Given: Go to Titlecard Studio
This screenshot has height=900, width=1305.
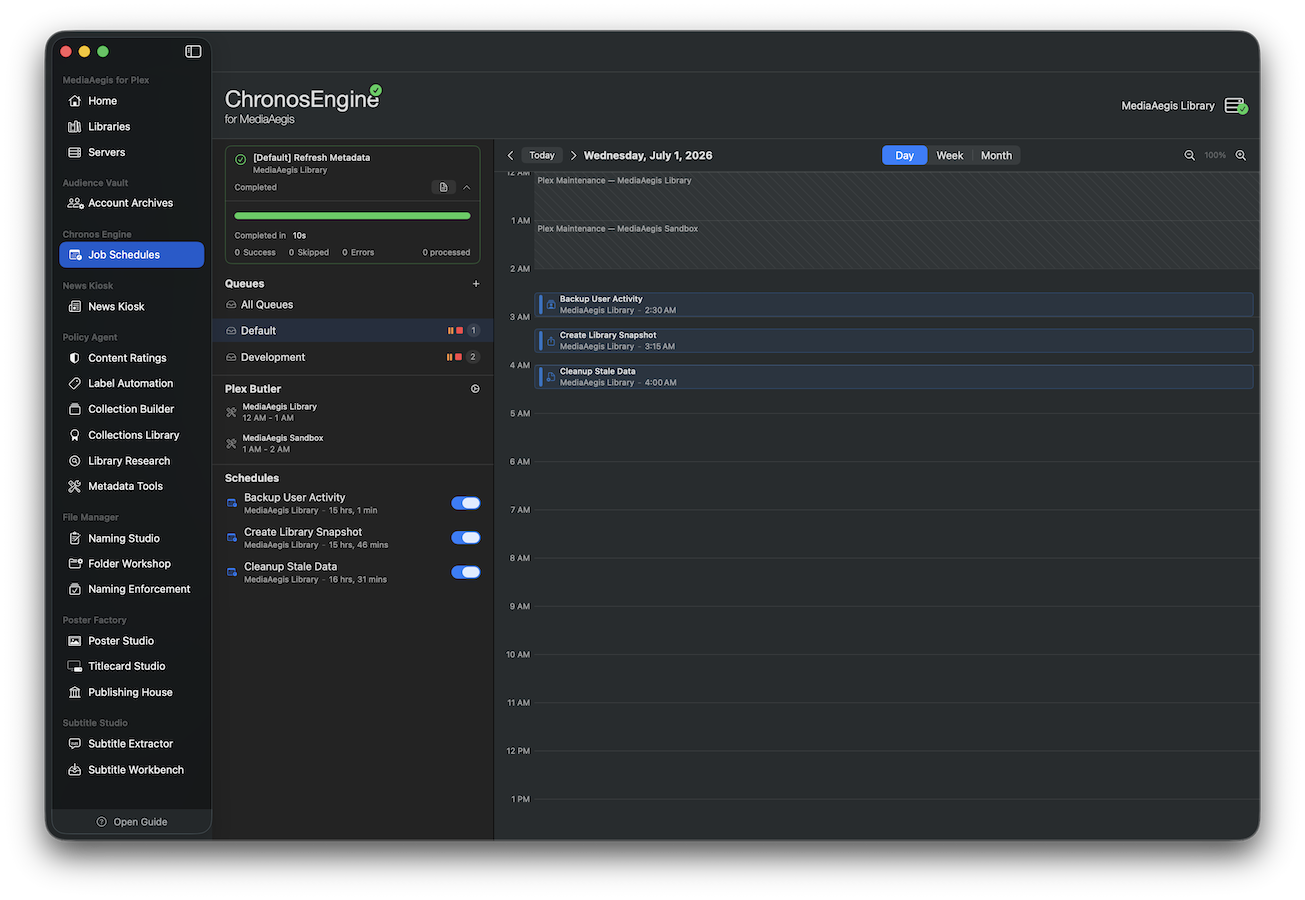Looking at the screenshot, I should point(131,666).
